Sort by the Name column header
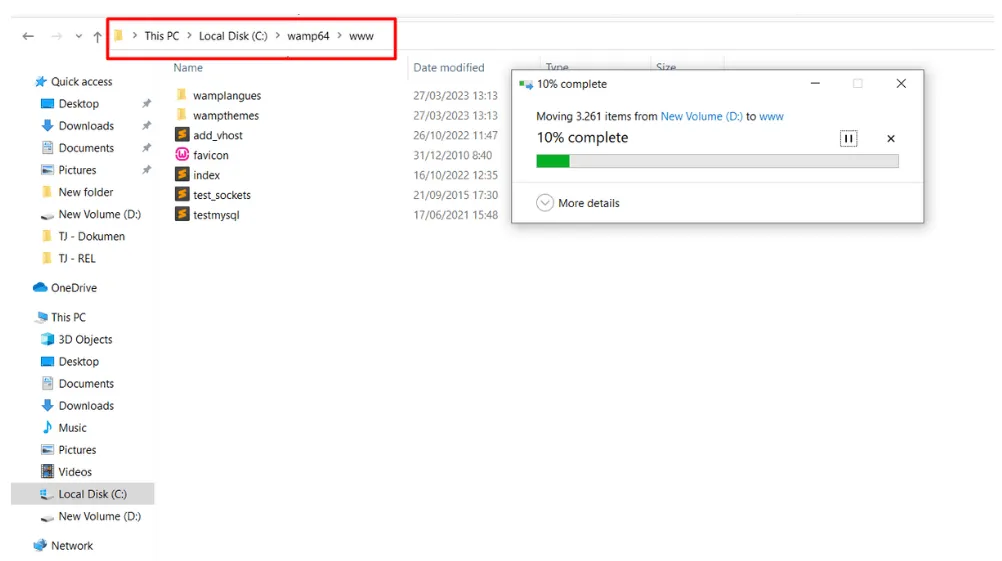This screenshot has height=561, width=1002. (188, 67)
